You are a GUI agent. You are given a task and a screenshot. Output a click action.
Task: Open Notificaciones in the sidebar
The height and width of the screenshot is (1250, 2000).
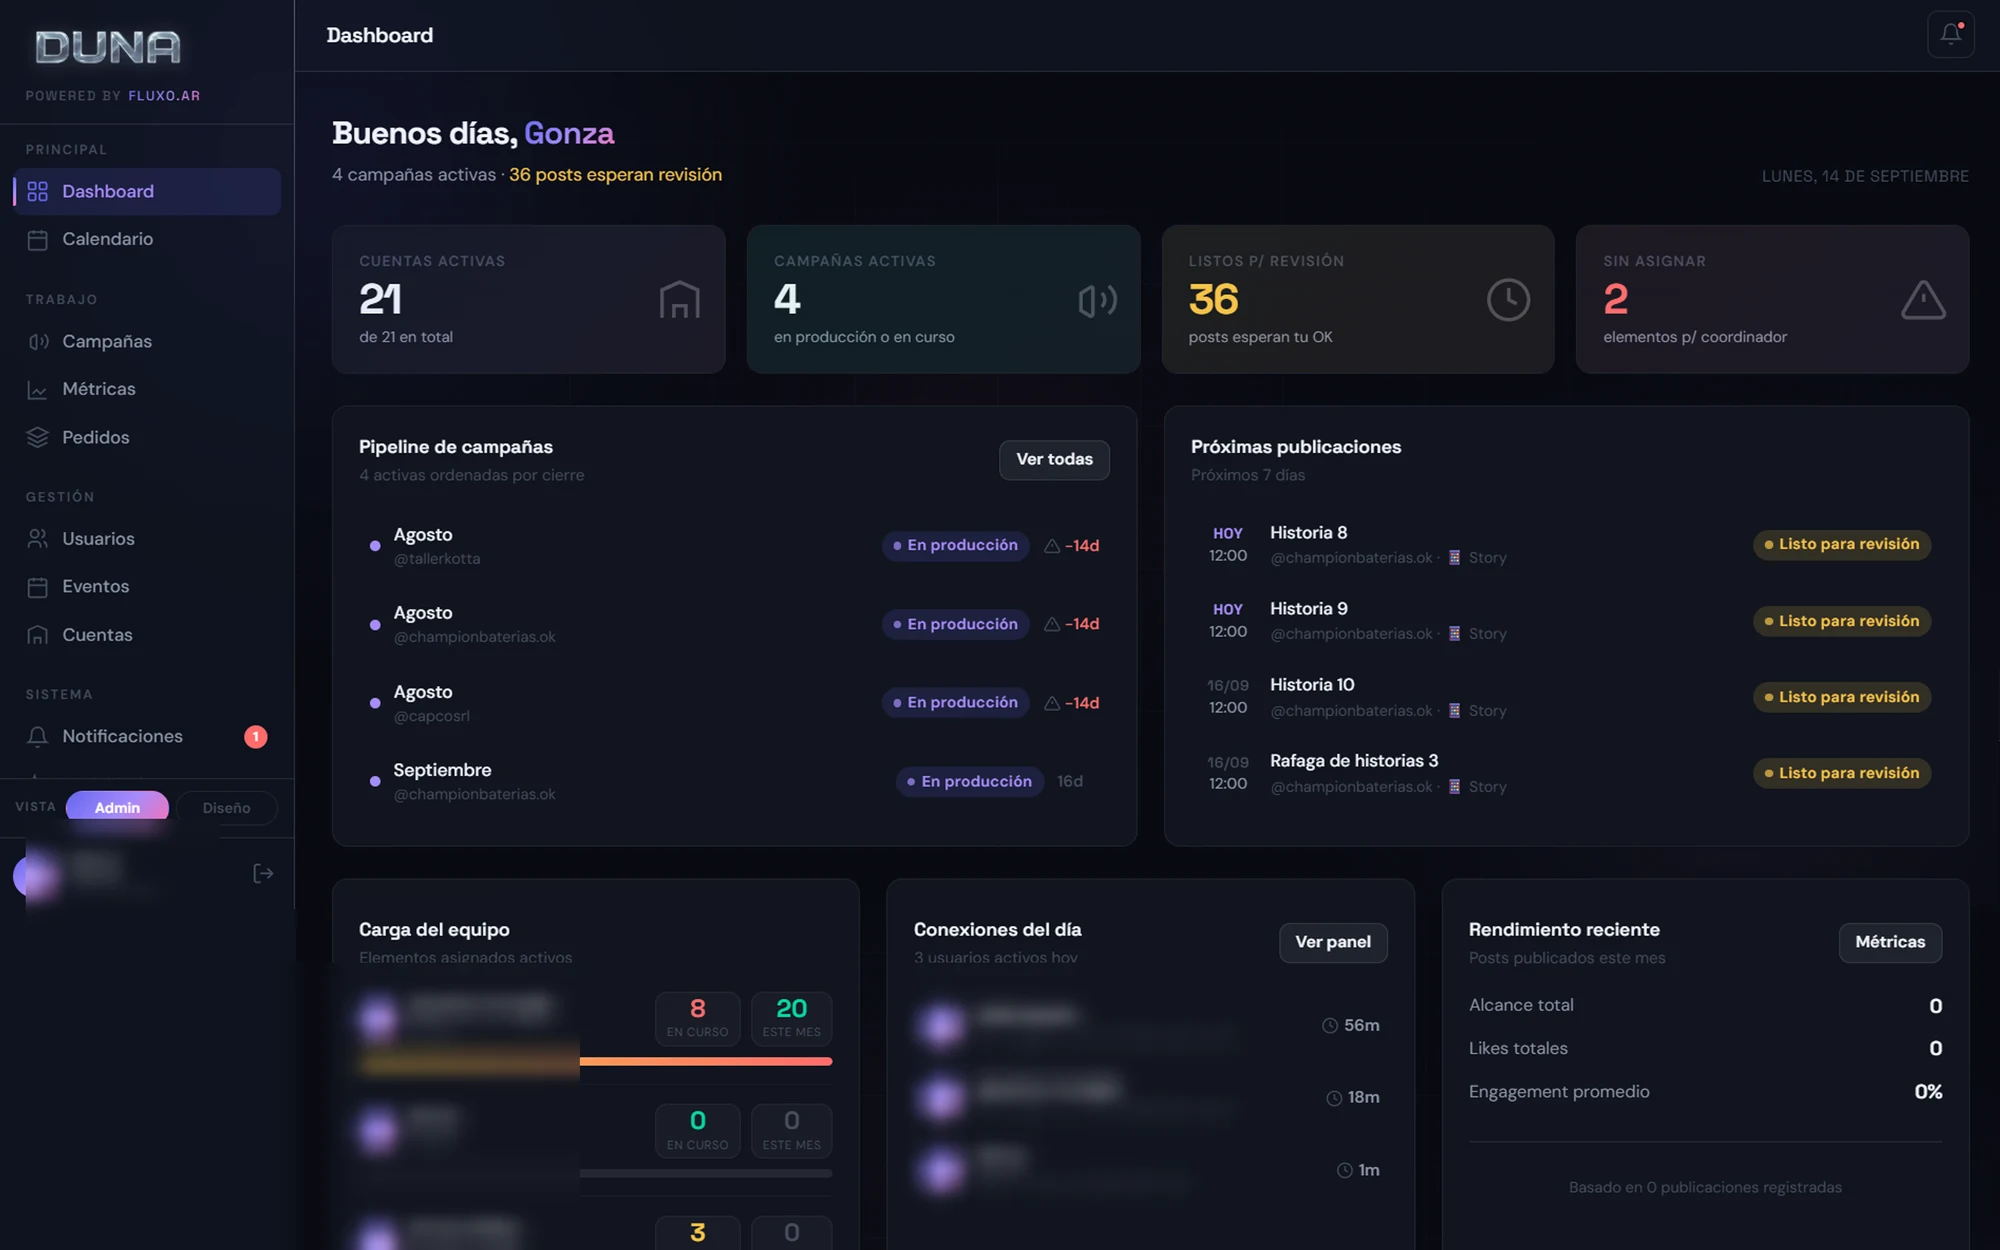click(x=147, y=736)
